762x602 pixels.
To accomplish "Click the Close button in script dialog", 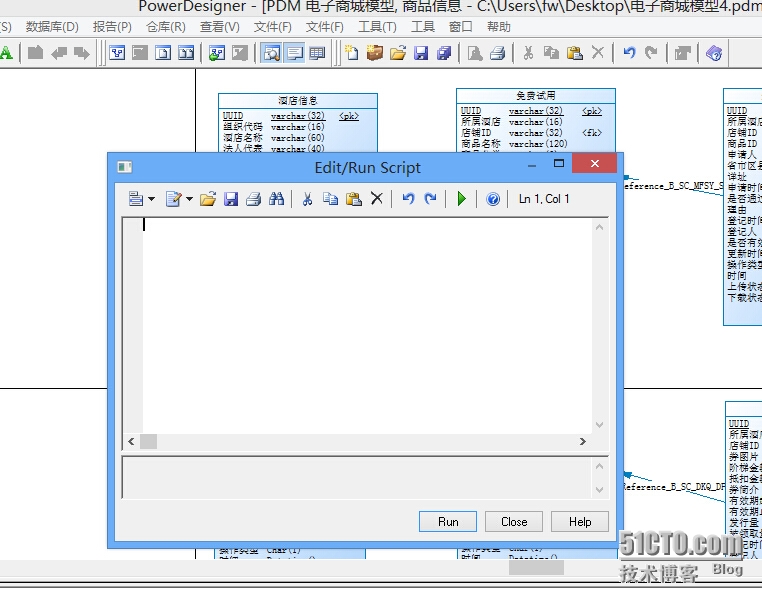I will click(514, 521).
